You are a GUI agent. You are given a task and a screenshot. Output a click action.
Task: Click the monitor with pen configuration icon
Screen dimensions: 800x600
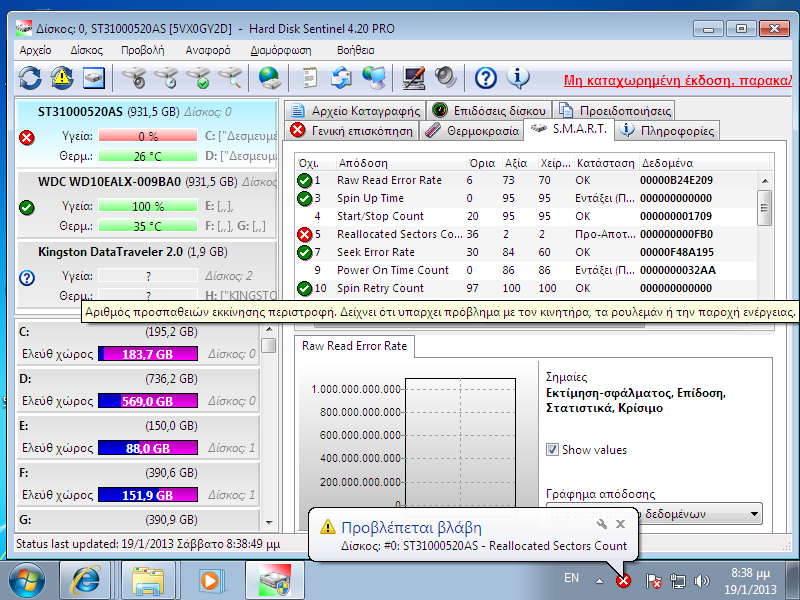(x=414, y=78)
